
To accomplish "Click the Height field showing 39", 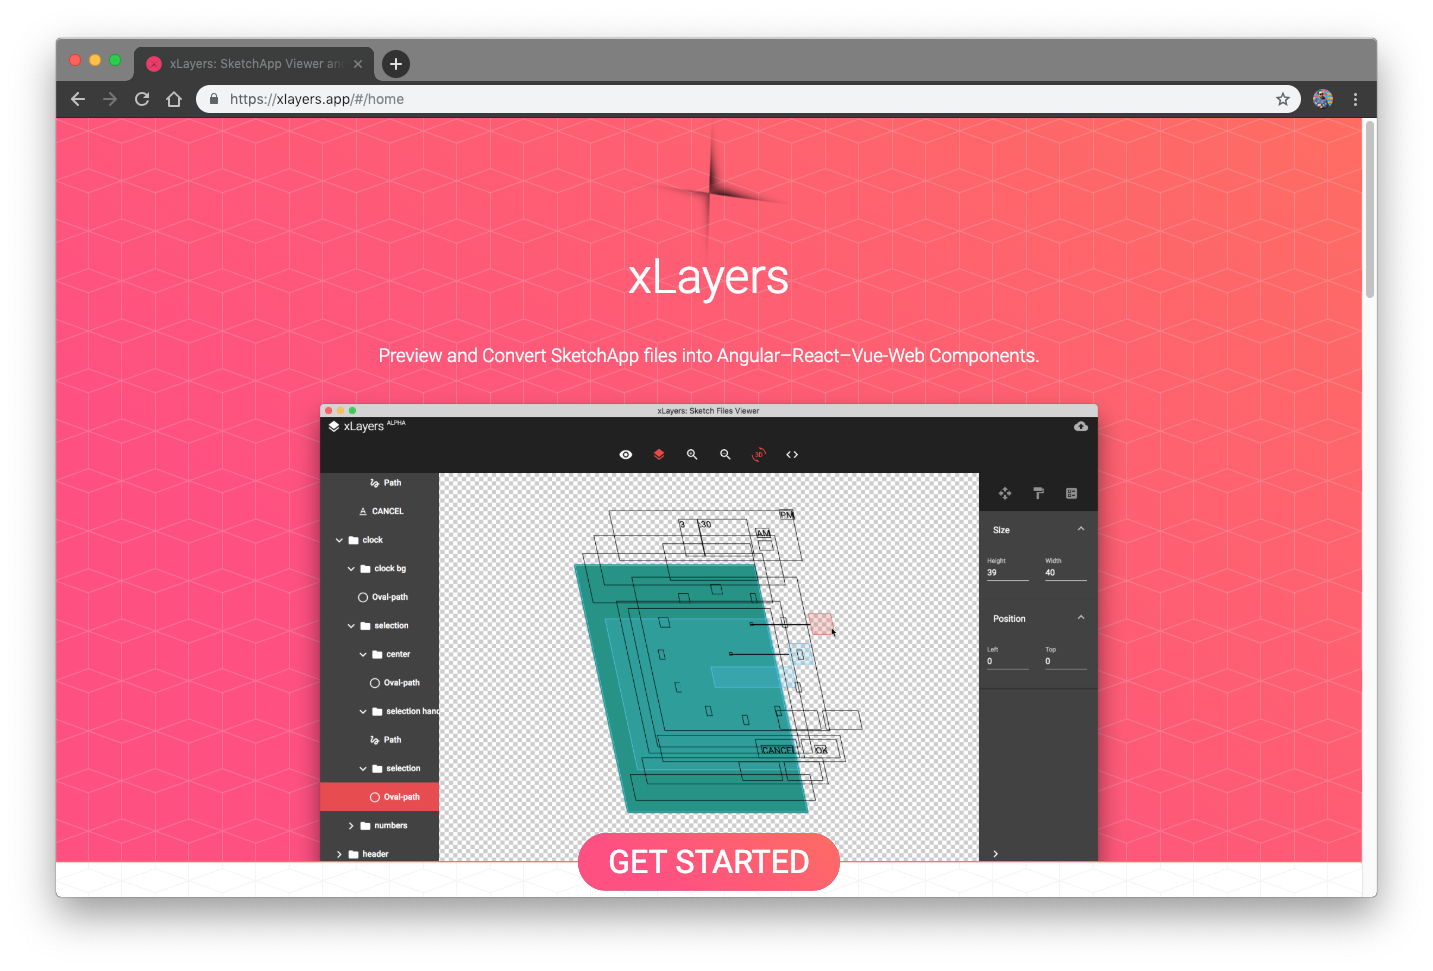I will [x=1008, y=573].
